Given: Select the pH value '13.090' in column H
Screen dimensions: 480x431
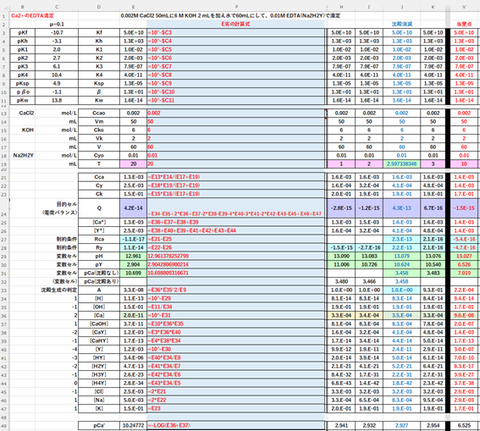Looking at the screenshot, I should point(341,256).
